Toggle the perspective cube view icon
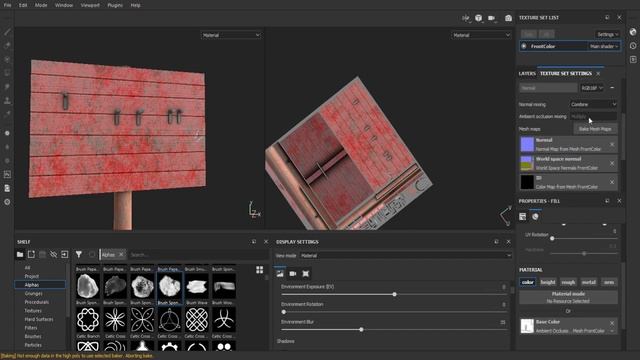The height and width of the screenshot is (360, 640). pos(478,18)
